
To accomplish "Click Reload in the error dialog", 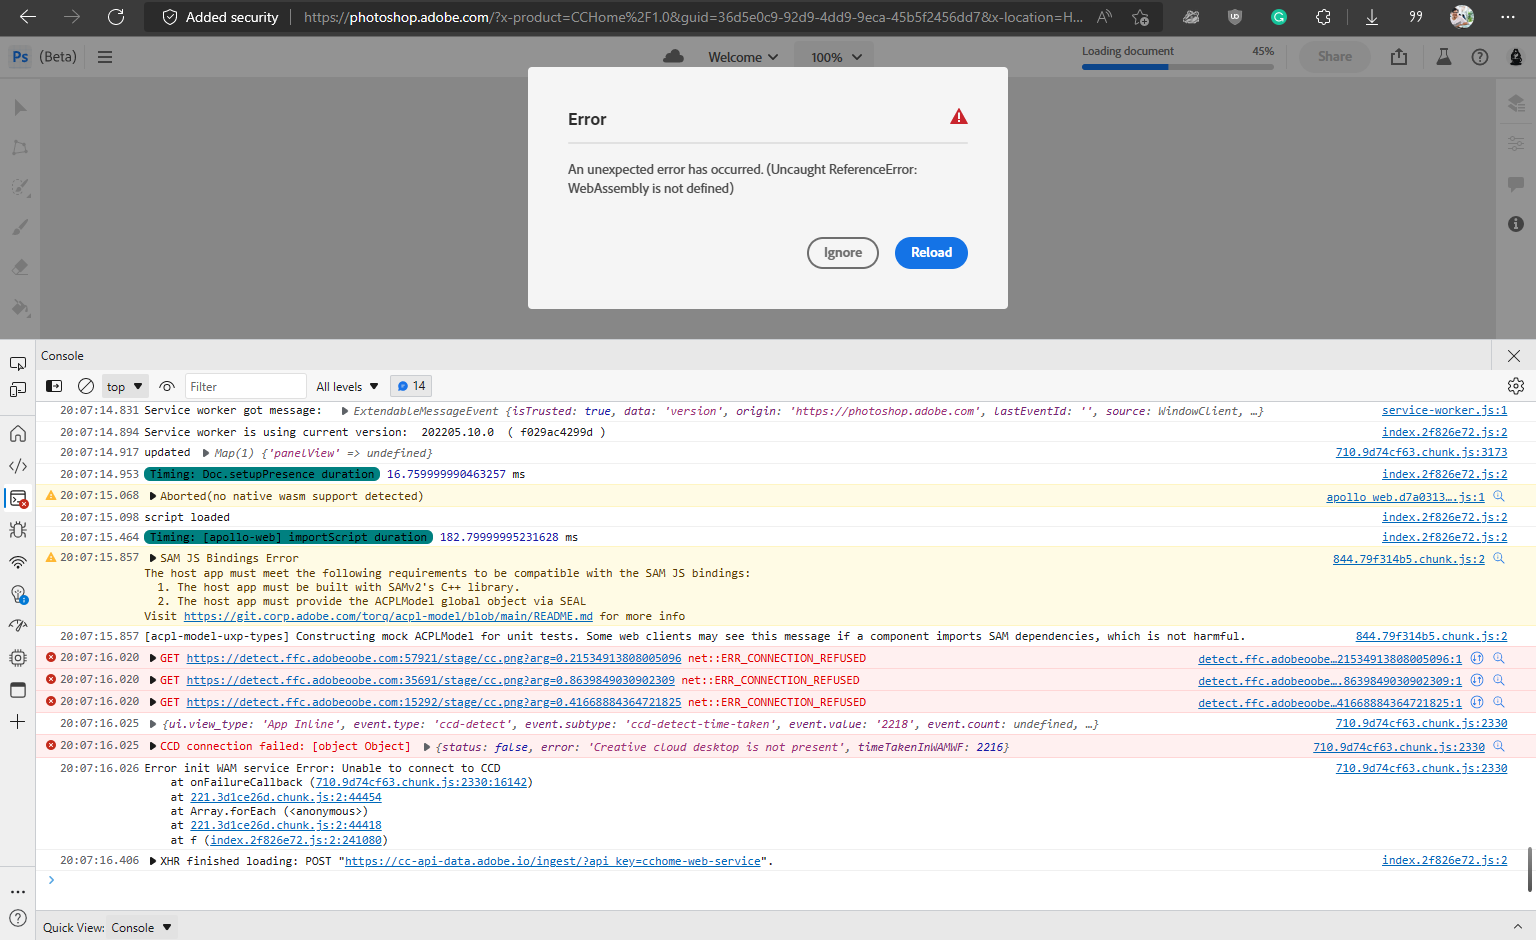I will pyautogui.click(x=931, y=253).
